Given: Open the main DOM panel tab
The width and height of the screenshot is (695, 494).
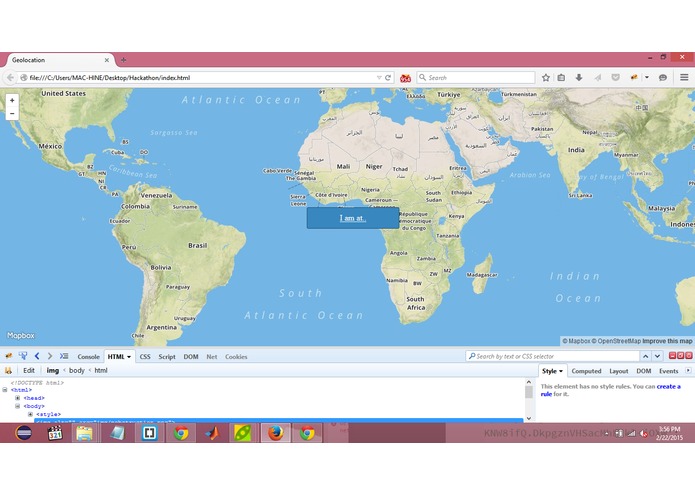Looking at the screenshot, I should [191, 357].
